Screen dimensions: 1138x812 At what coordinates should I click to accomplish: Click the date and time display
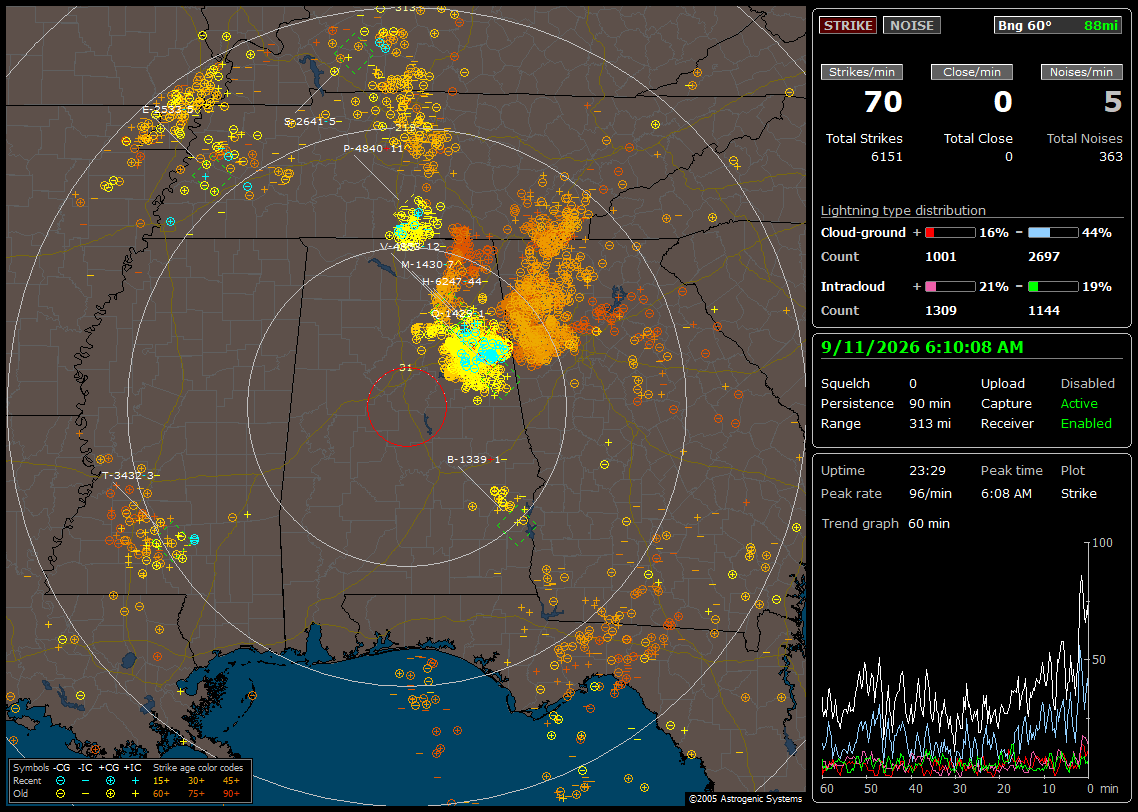pos(922,348)
